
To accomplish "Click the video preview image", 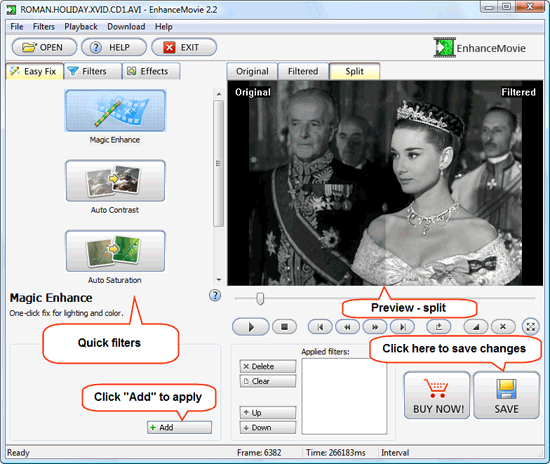I will 385,183.
